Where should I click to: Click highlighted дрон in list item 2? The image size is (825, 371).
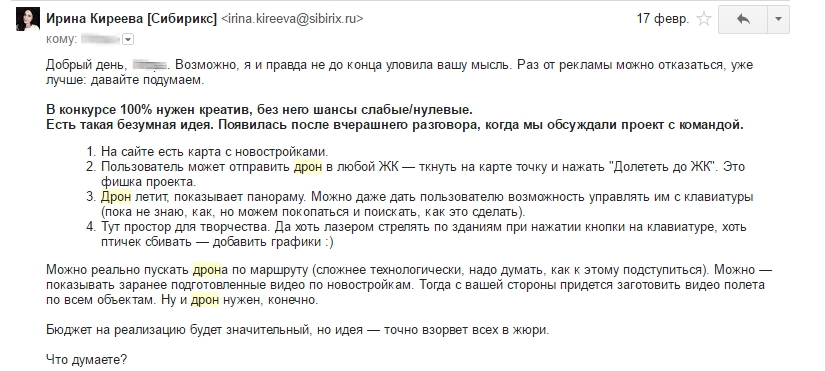(307, 167)
